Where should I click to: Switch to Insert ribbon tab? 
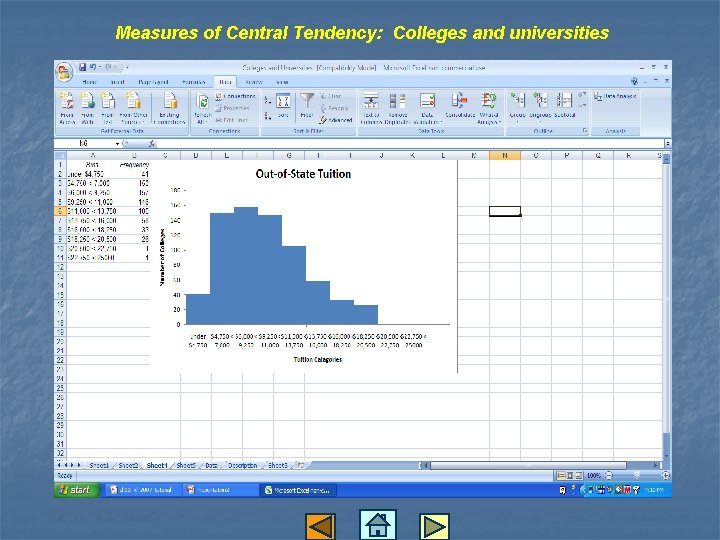tap(118, 82)
